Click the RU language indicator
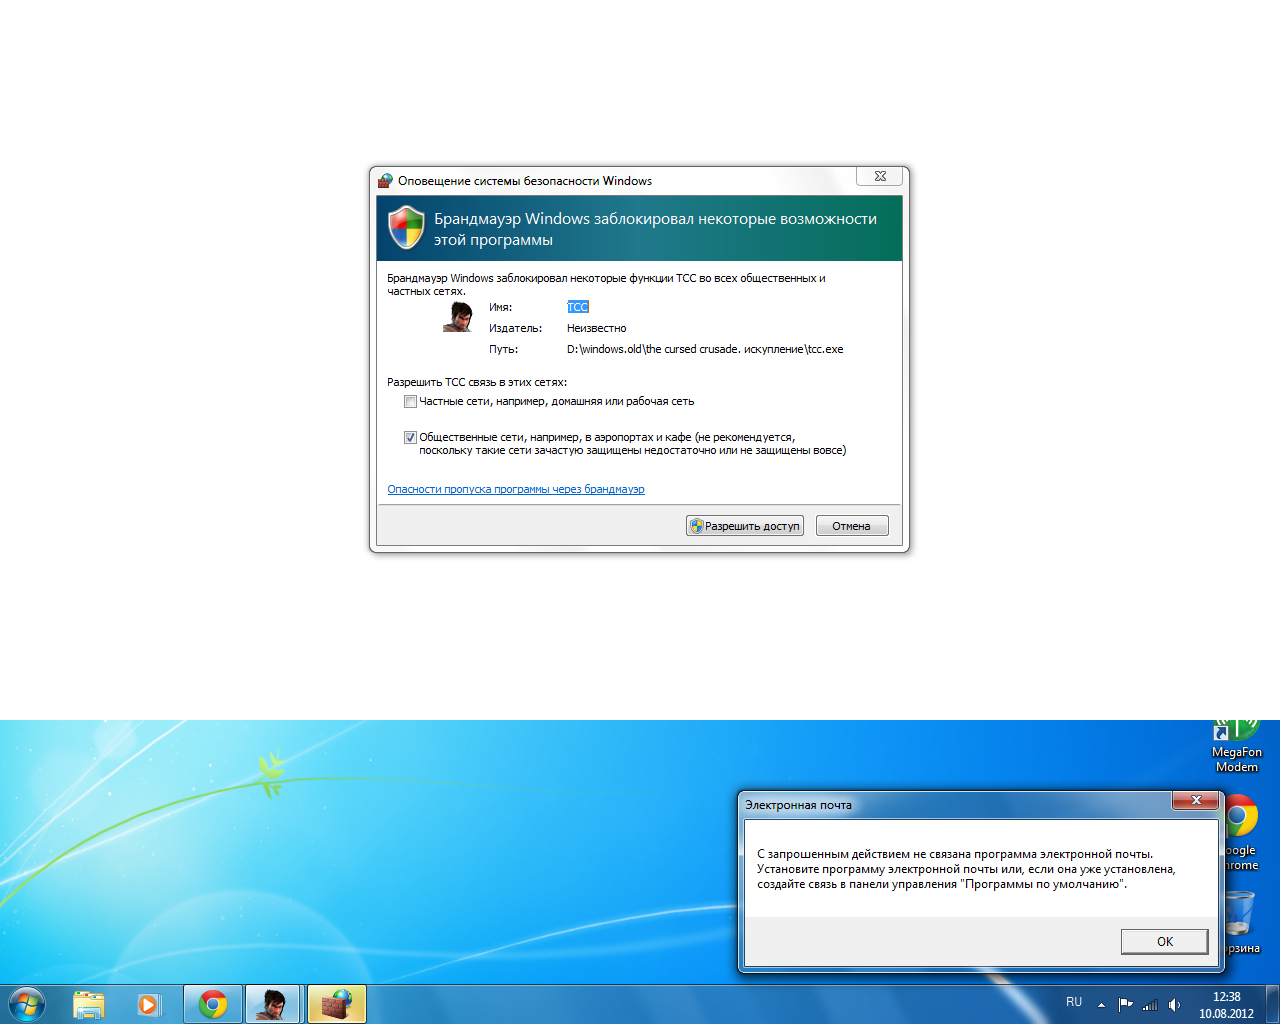Screen dimensions: 1280x1024 click(1074, 1002)
